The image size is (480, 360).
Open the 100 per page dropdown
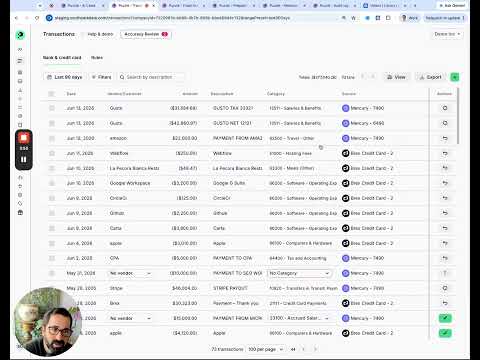(265, 349)
